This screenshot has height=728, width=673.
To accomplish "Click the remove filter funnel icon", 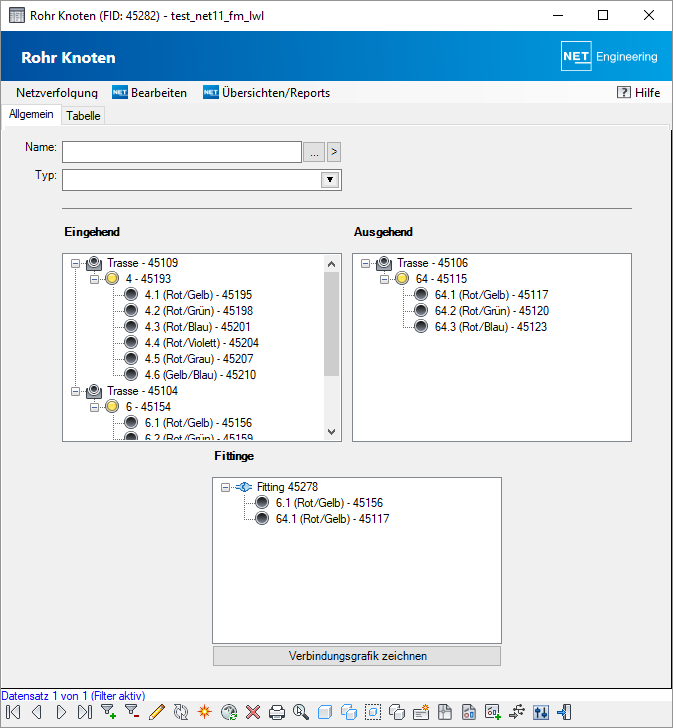I will (132, 713).
